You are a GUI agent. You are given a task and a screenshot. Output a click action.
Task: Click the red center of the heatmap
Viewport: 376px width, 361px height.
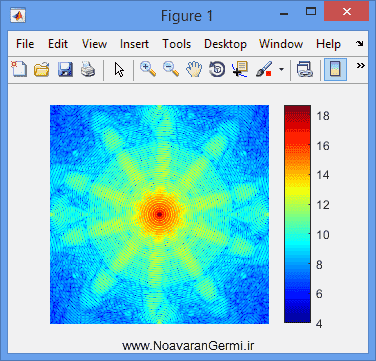point(159,214)
